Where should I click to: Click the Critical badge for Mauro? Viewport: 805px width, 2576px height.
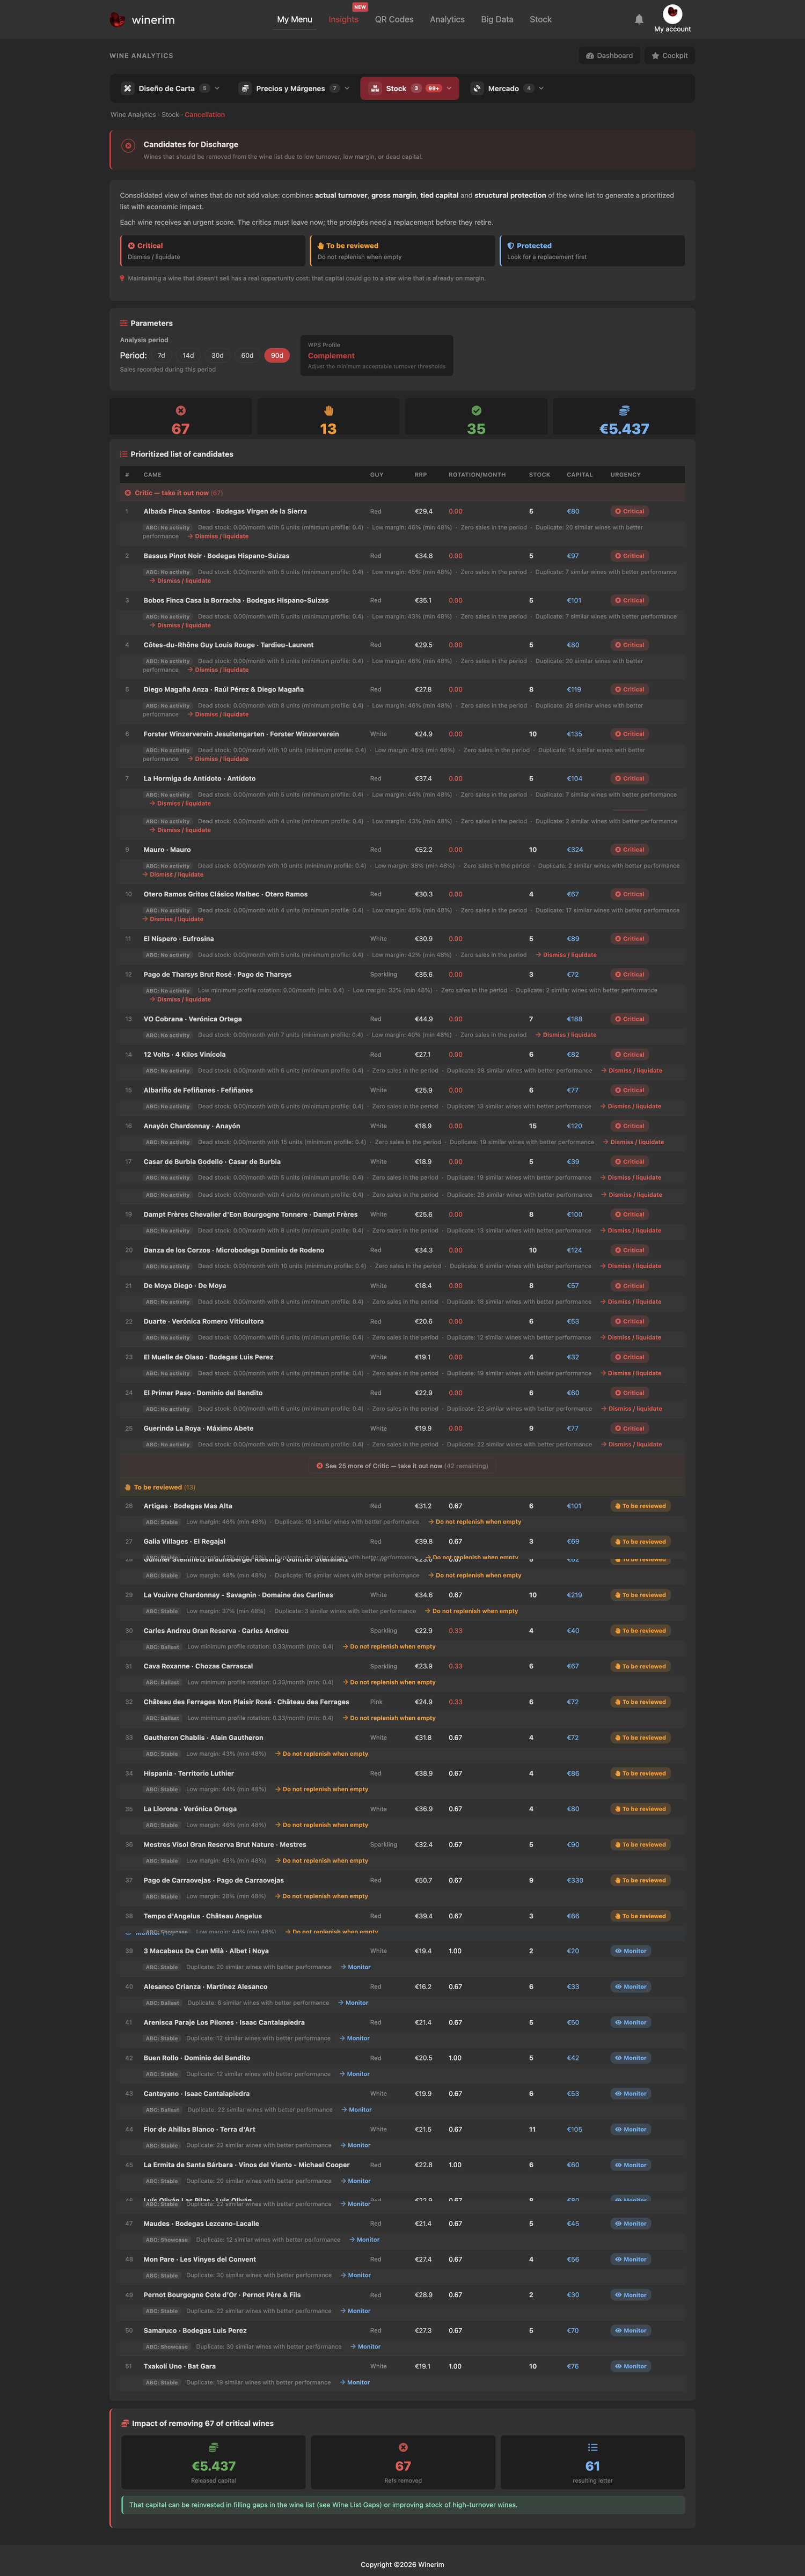point(630,850)
